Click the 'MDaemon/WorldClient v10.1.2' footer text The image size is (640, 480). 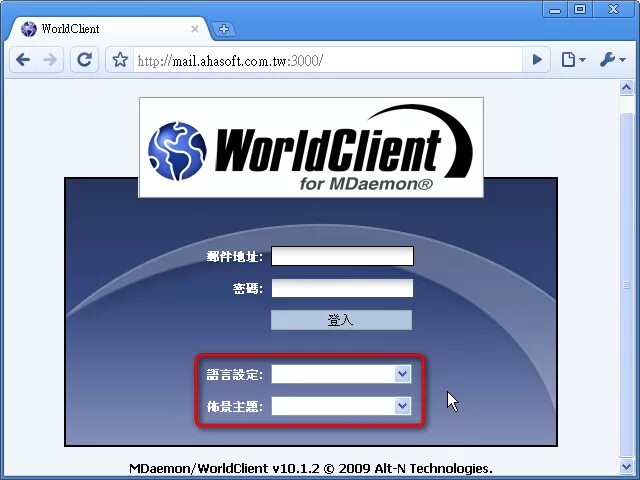pos(224,468)
